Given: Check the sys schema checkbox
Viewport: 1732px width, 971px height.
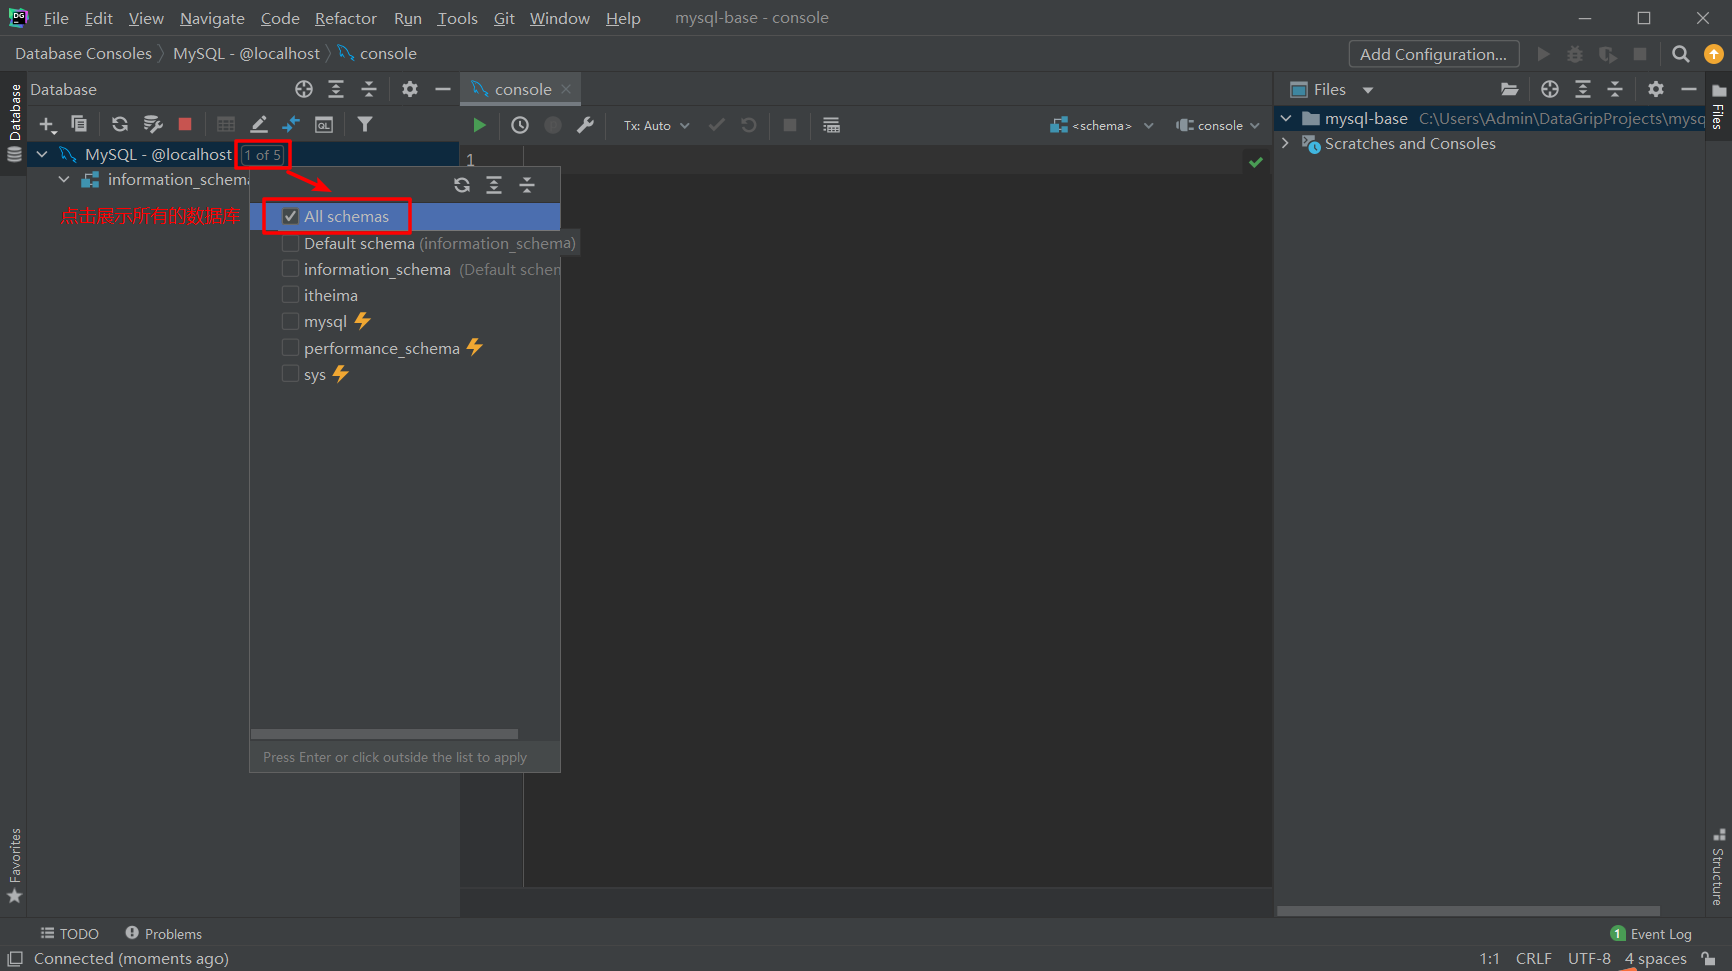Looking at the screenshot, I should pyautogui.click(x=290, y=374).
